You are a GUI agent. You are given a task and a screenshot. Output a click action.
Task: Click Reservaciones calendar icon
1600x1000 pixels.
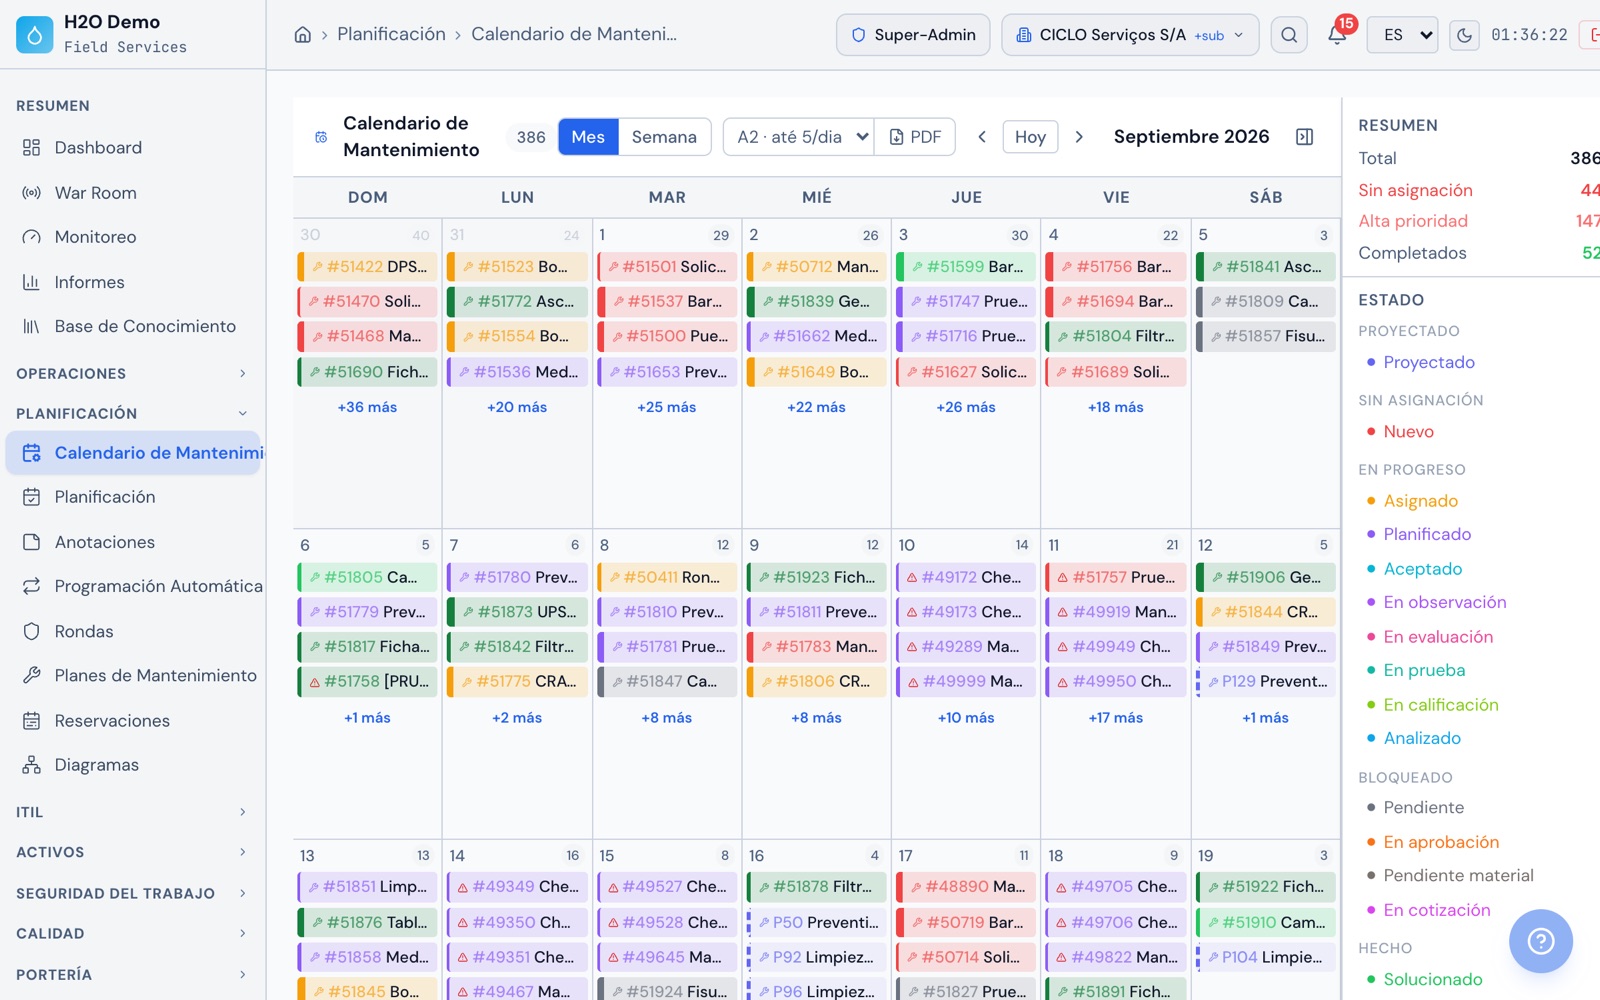[x=32, y=721]
